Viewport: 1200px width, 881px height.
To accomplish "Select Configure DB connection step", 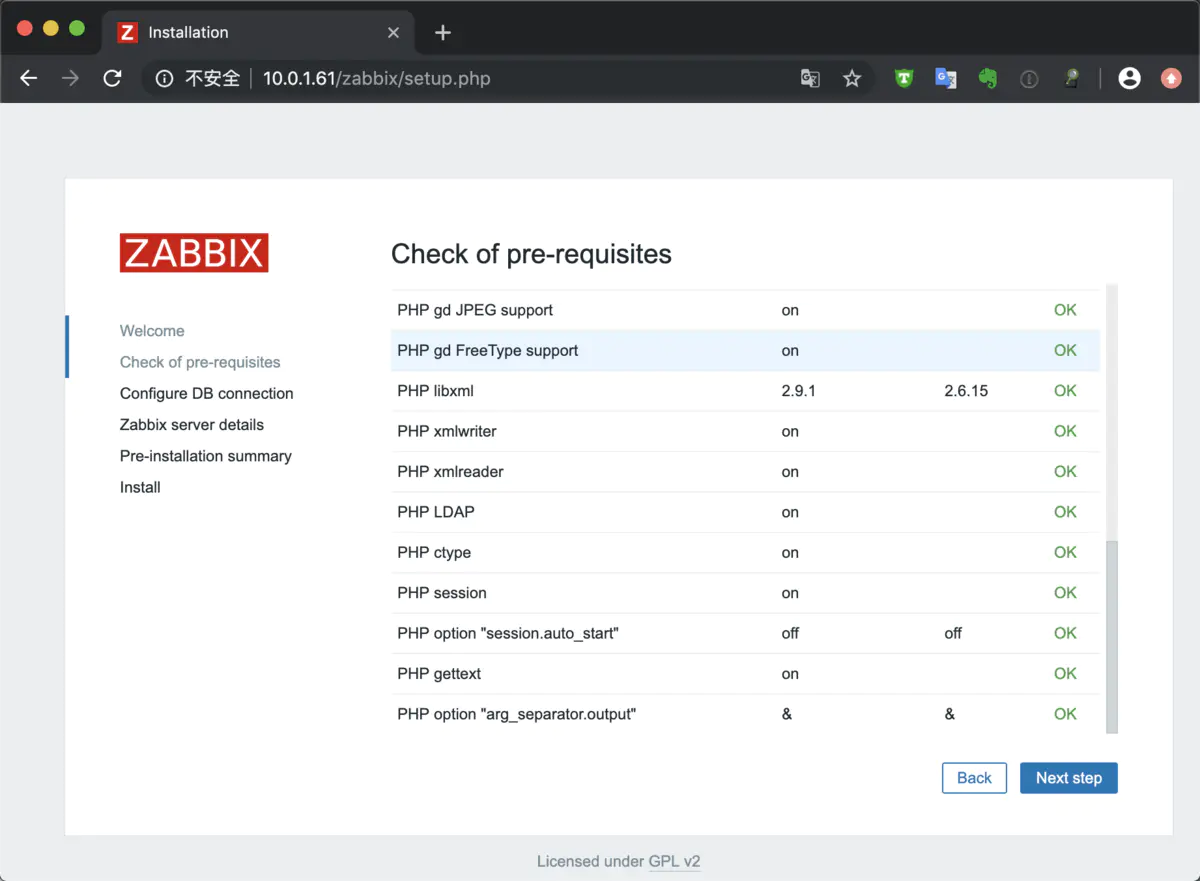I will [207, 393].
